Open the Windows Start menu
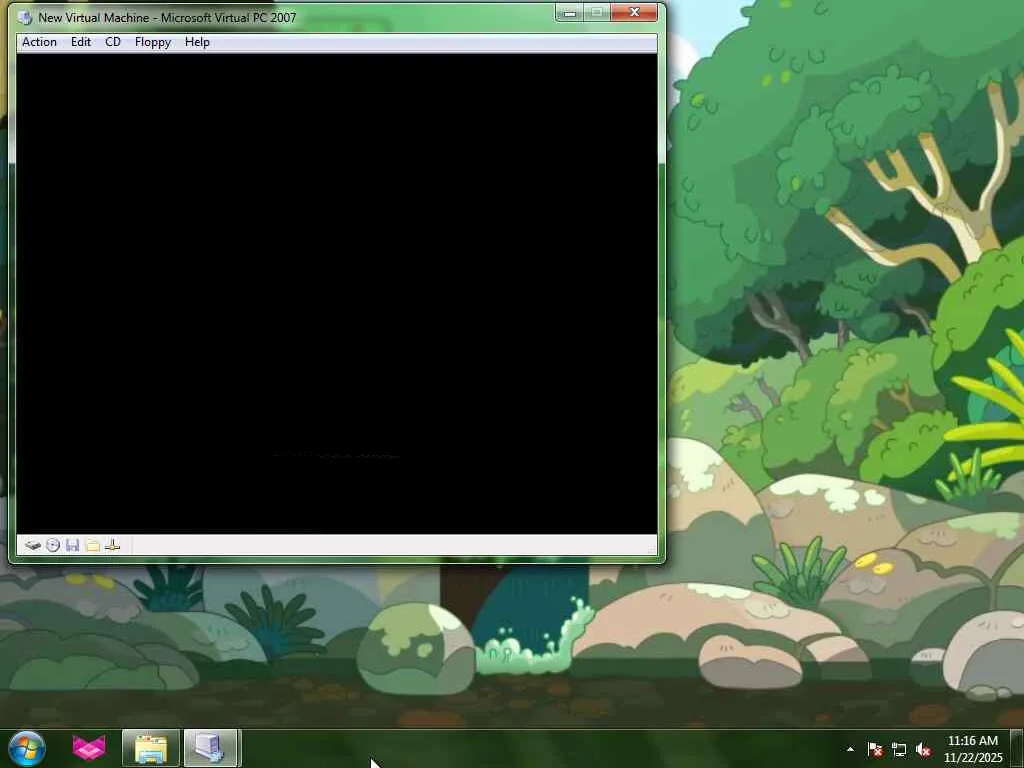 pos(26,748)
